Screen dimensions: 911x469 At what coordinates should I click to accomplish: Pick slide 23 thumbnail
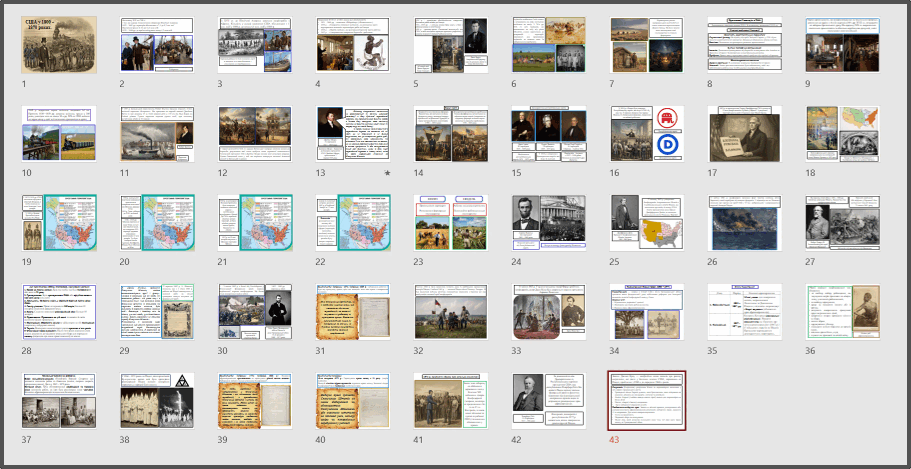tap(451, 223)
